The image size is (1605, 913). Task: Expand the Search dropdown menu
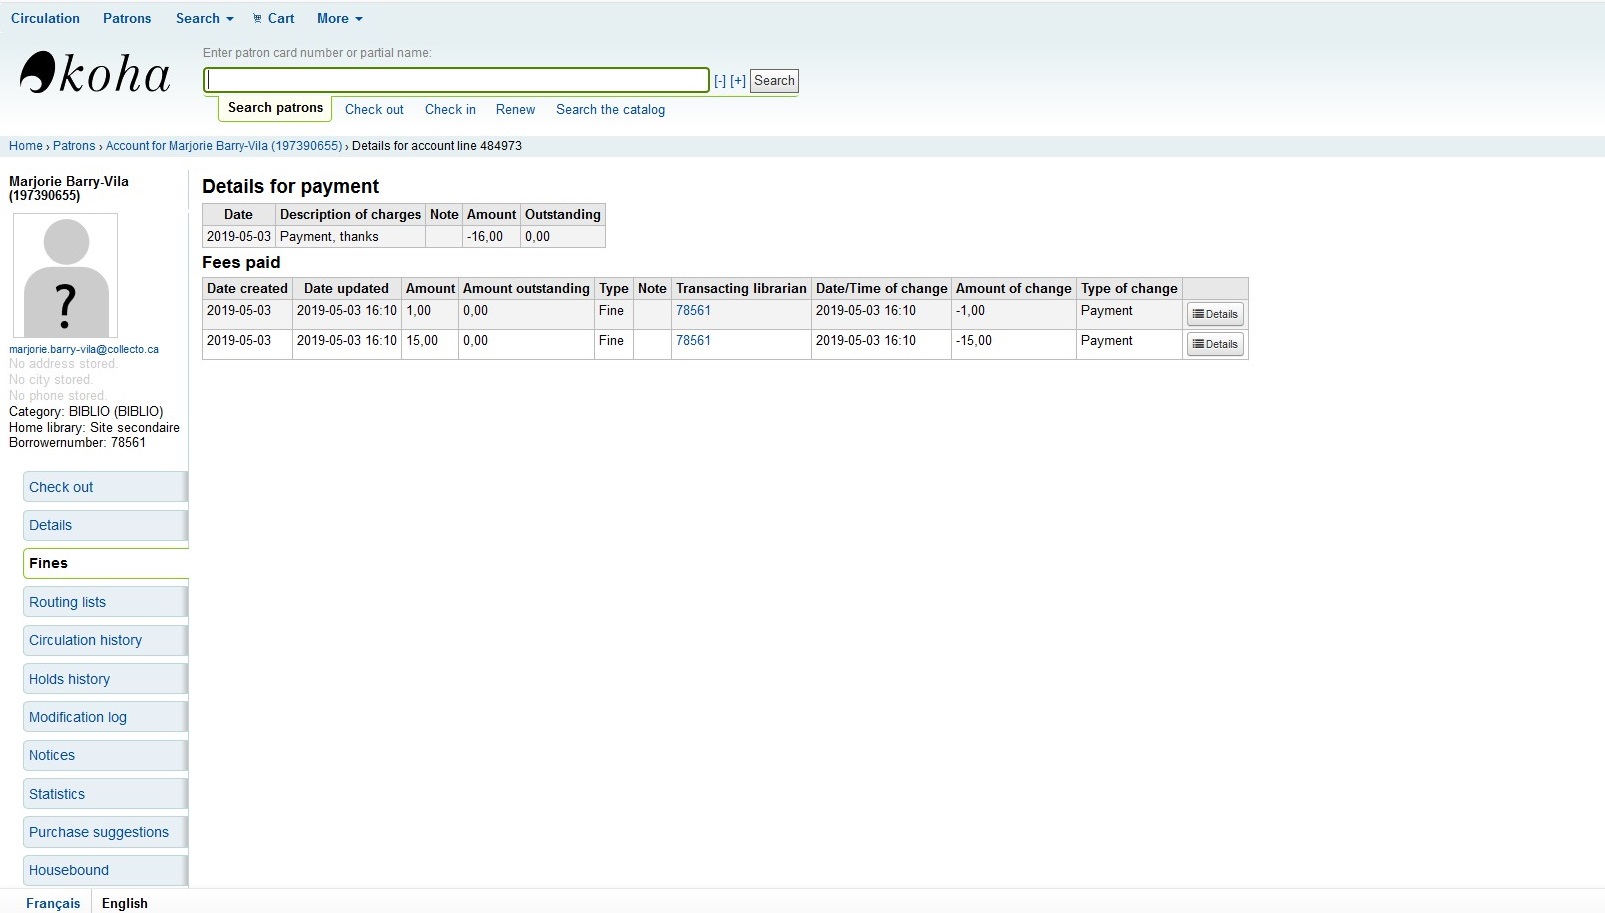204,18
